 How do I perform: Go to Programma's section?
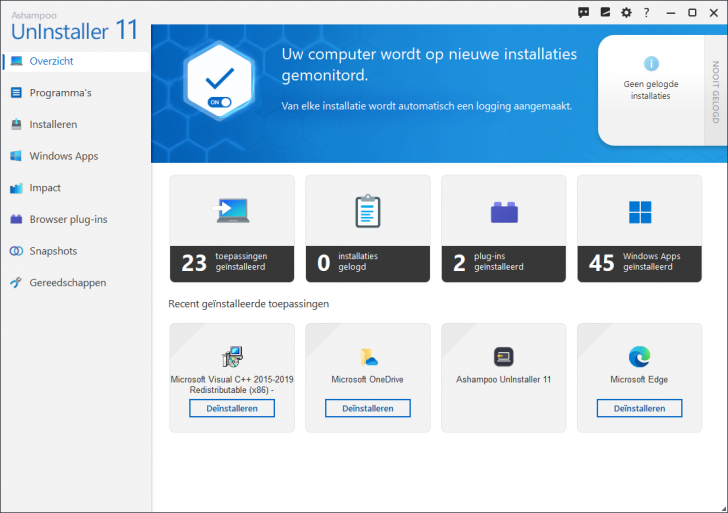point(76,93)
